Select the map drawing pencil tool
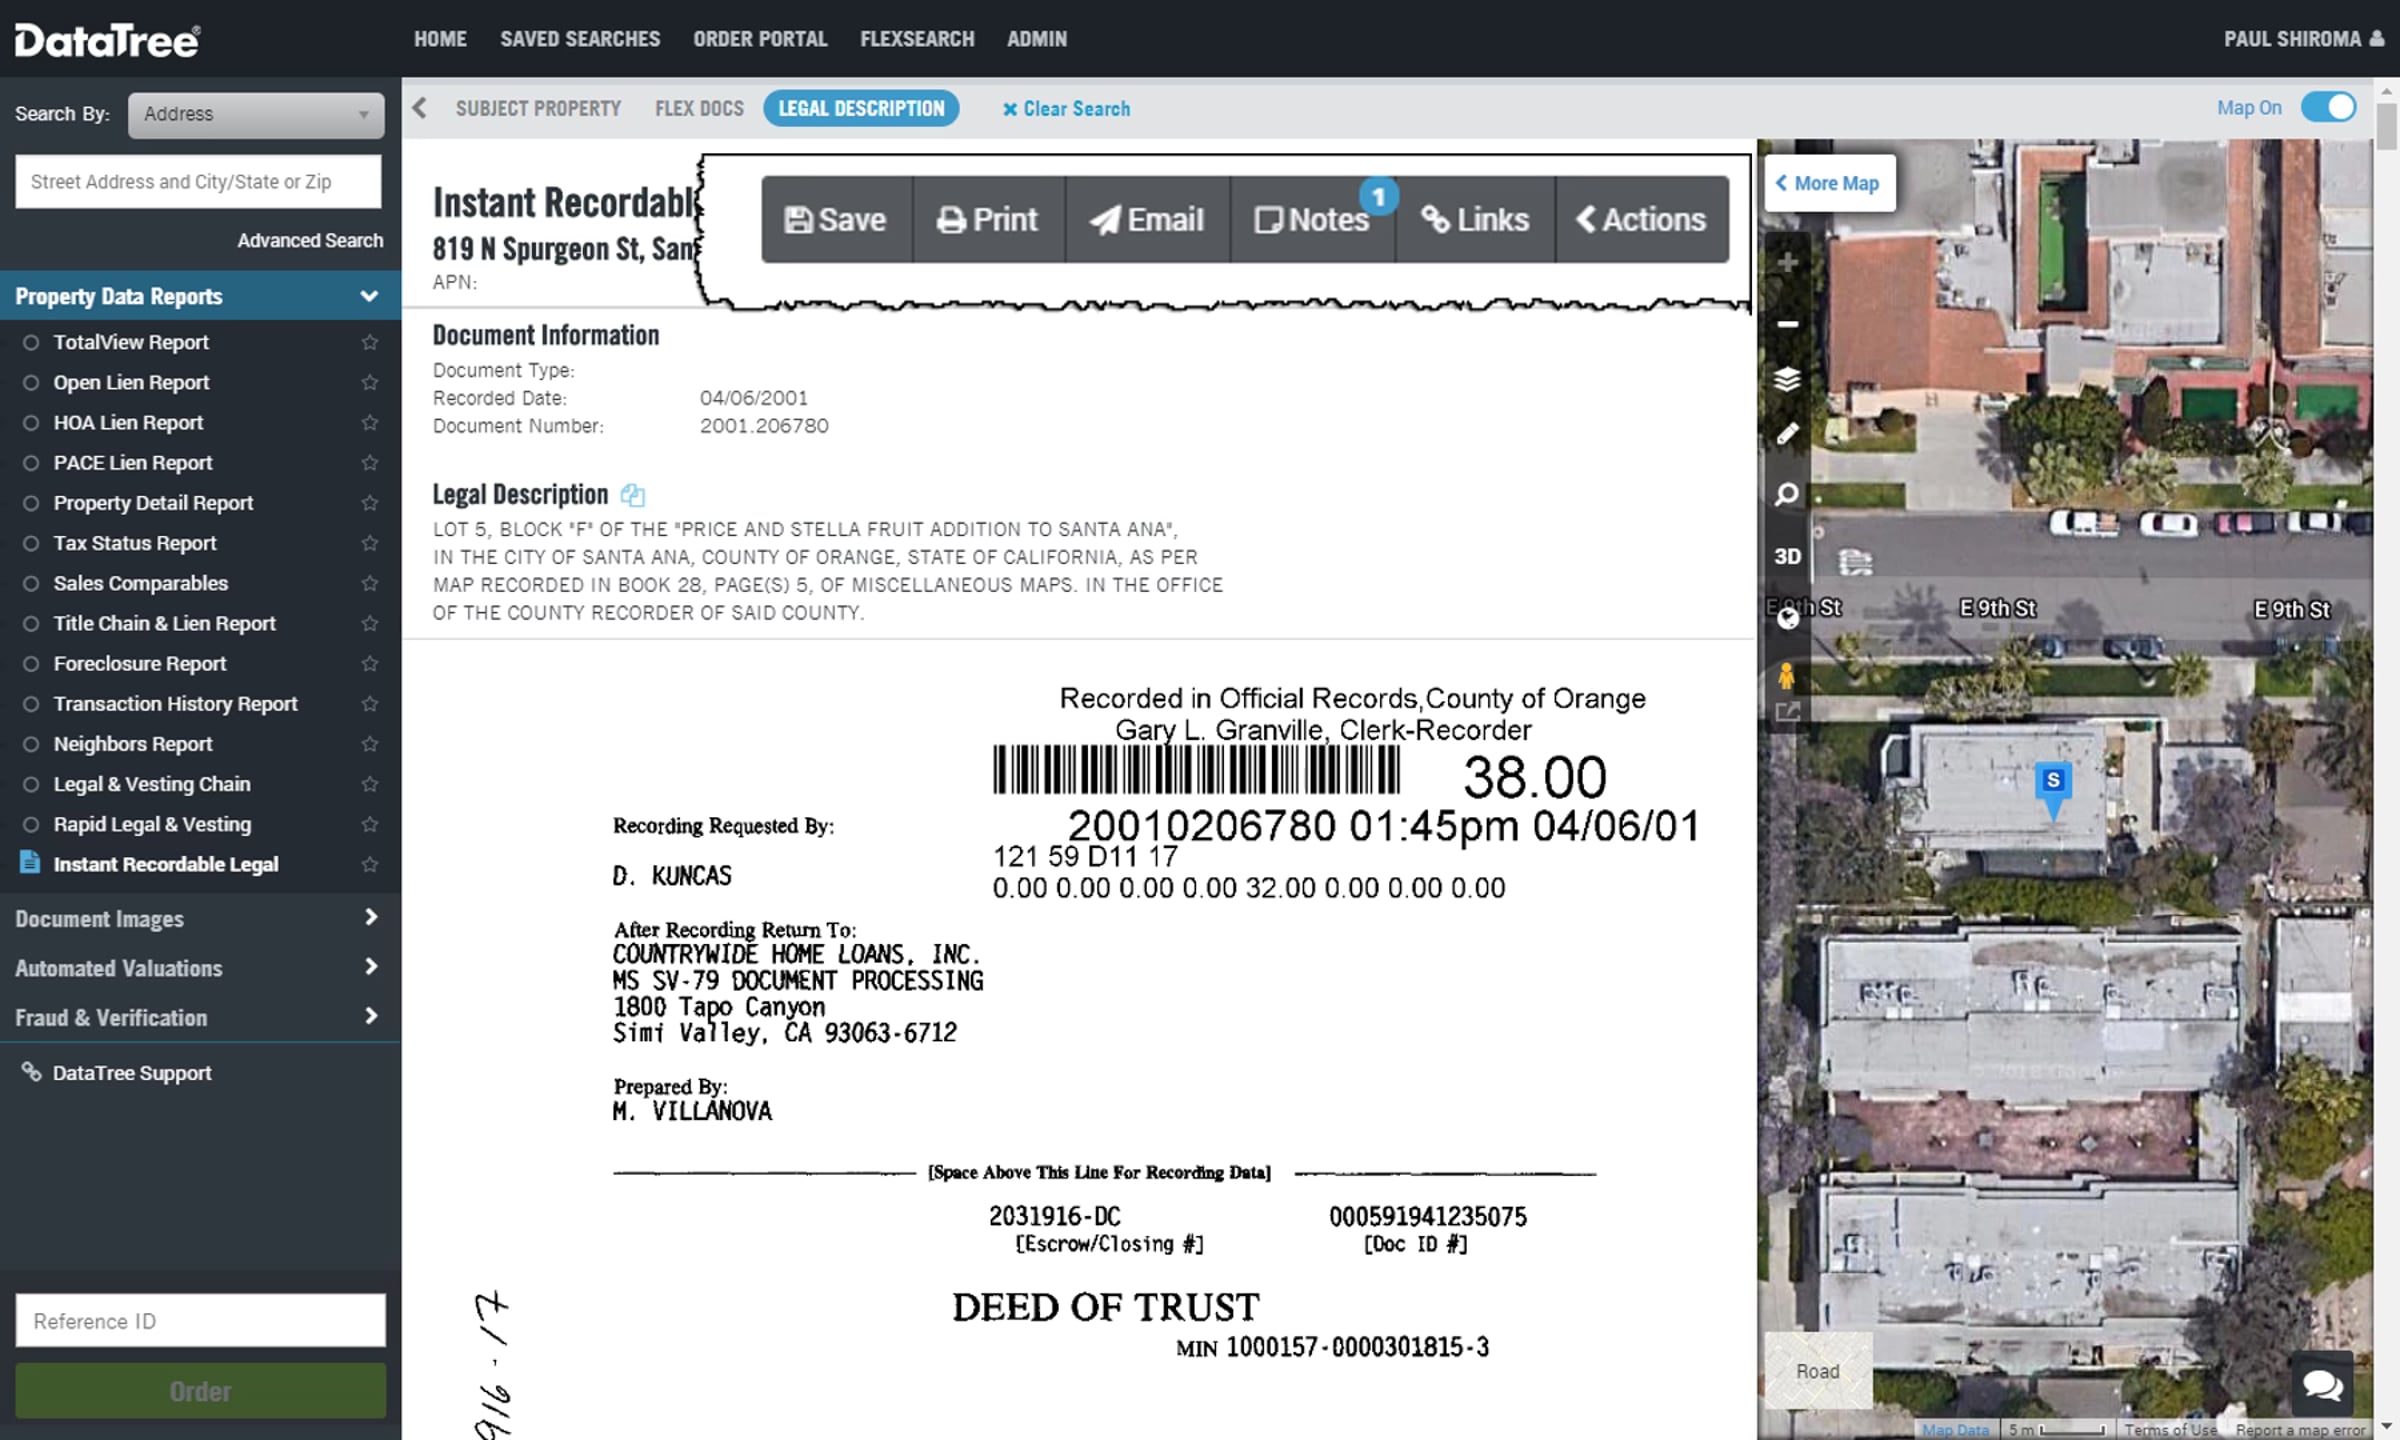Viewport: 2400px width, 1440px height. click(1787, 435)
